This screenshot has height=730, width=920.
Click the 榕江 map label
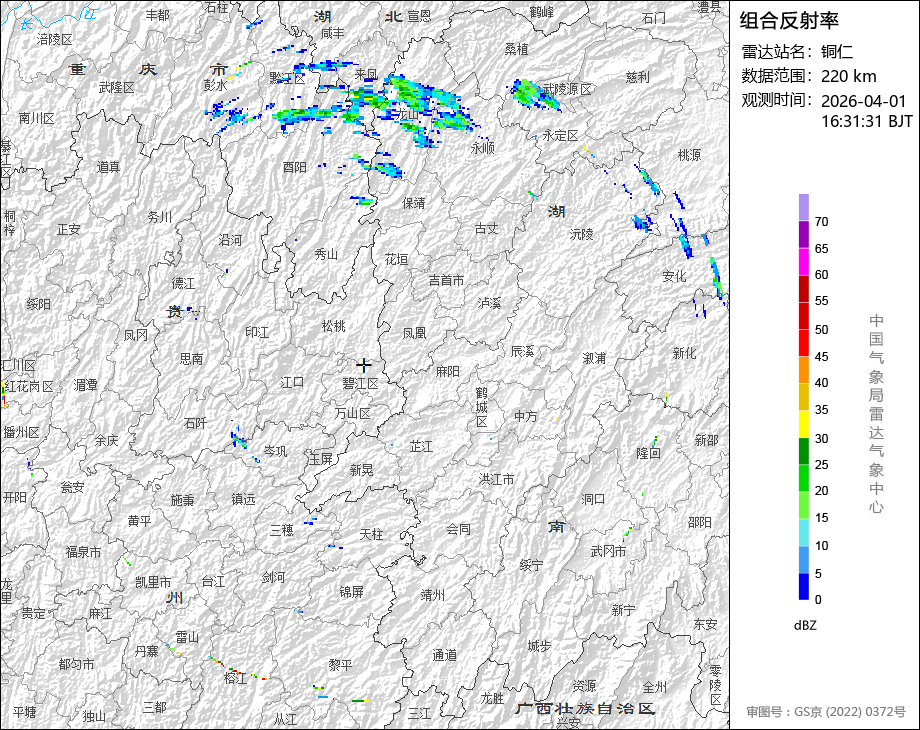[235, 678]
